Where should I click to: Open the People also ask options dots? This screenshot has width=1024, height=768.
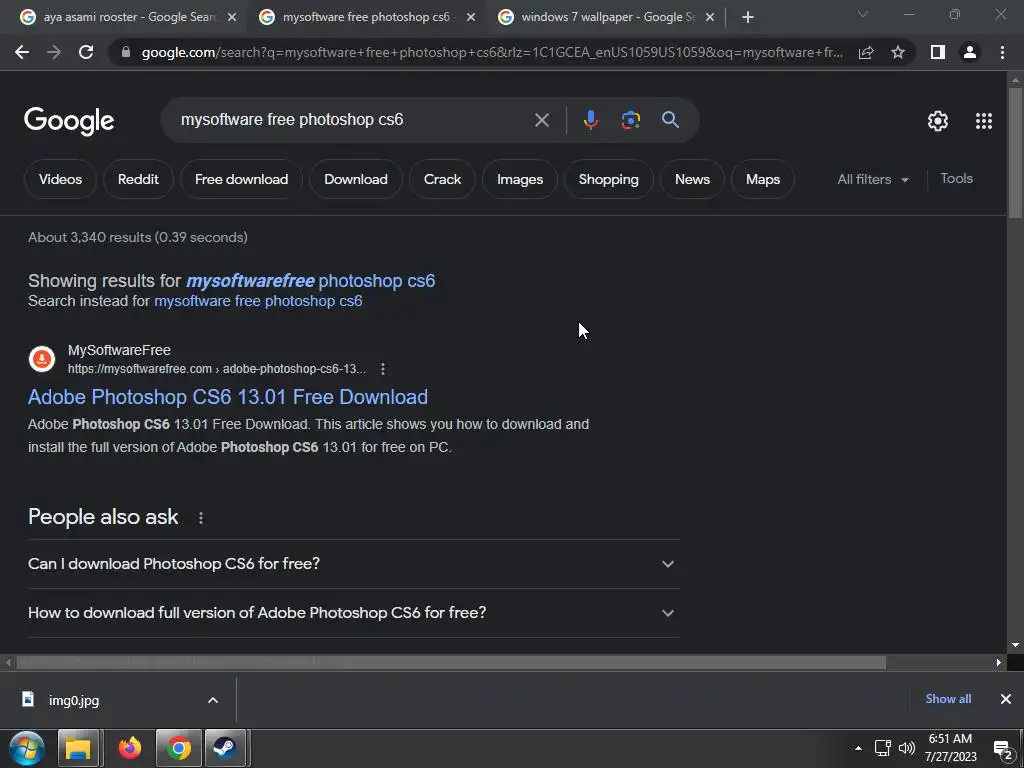tap(200, 518)
